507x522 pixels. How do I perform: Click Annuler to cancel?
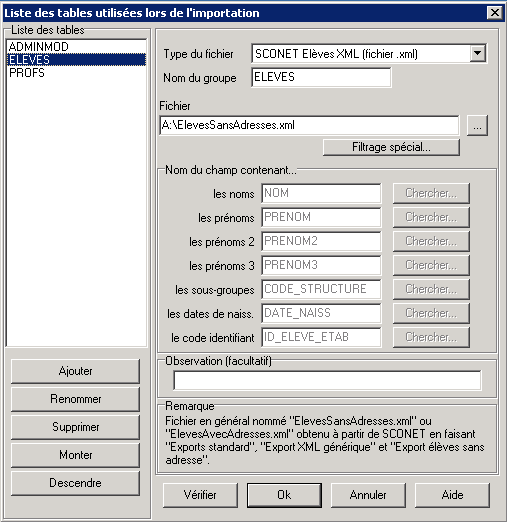368,495
